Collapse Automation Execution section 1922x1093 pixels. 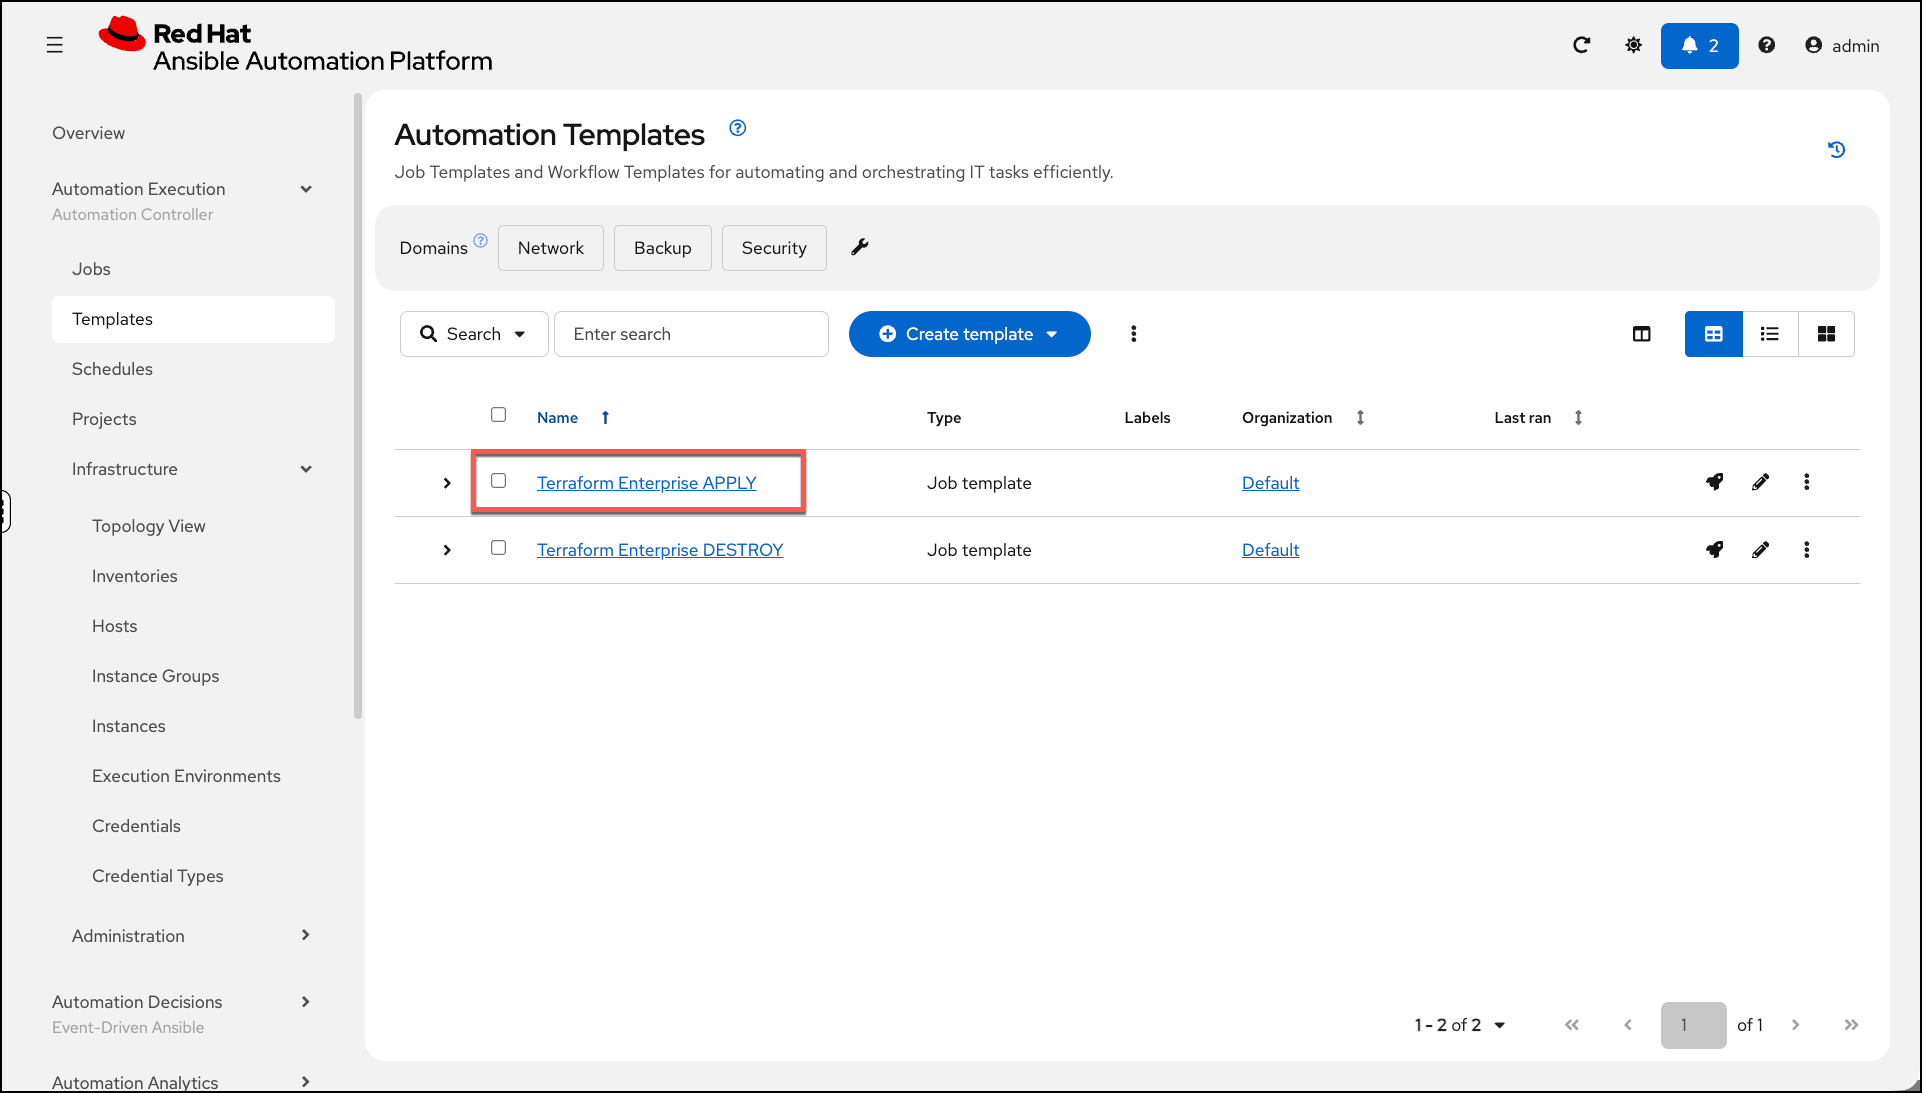(x=306, y=189)
